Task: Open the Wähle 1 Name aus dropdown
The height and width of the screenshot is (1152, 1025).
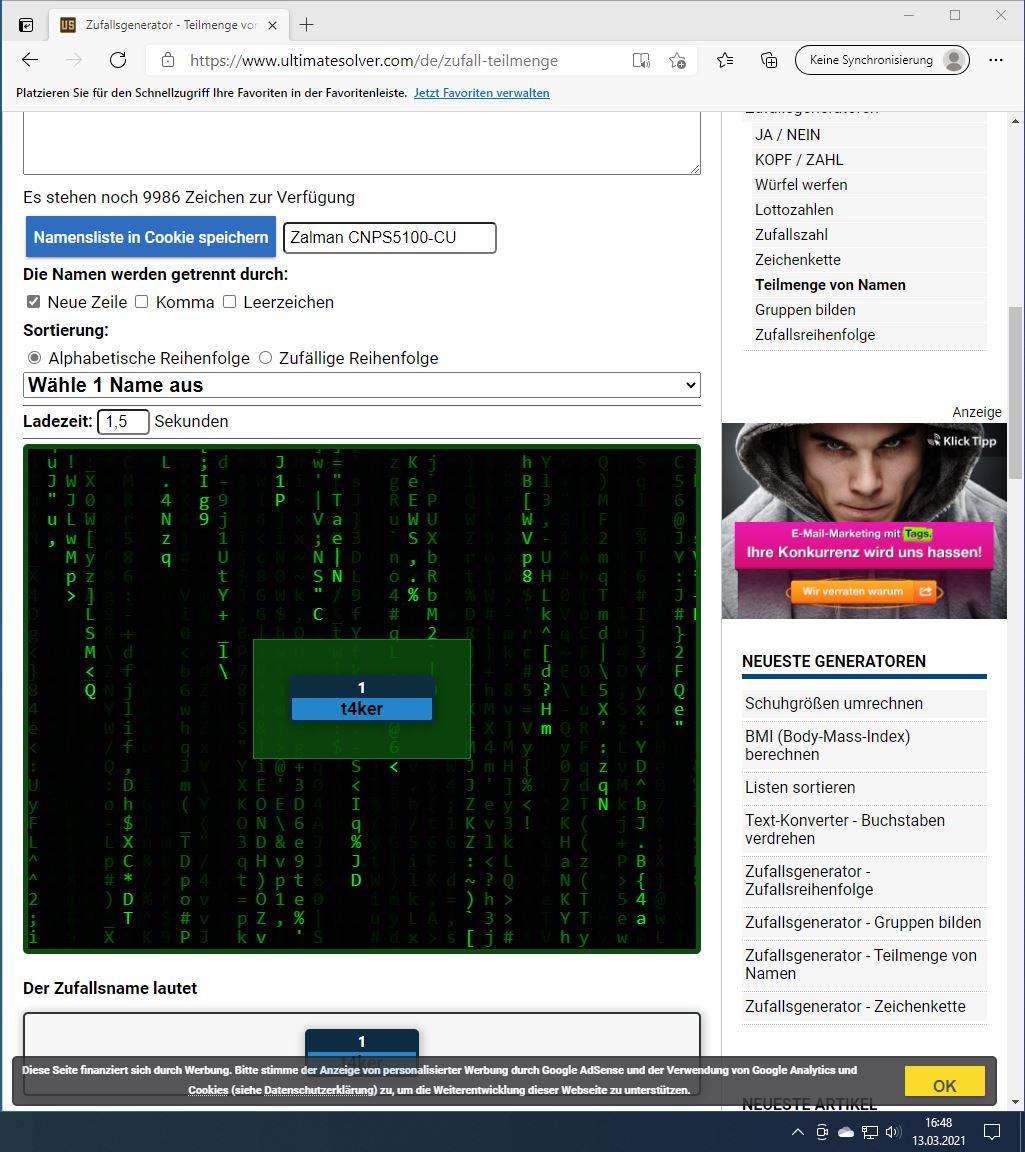Action: pos(362,385)
